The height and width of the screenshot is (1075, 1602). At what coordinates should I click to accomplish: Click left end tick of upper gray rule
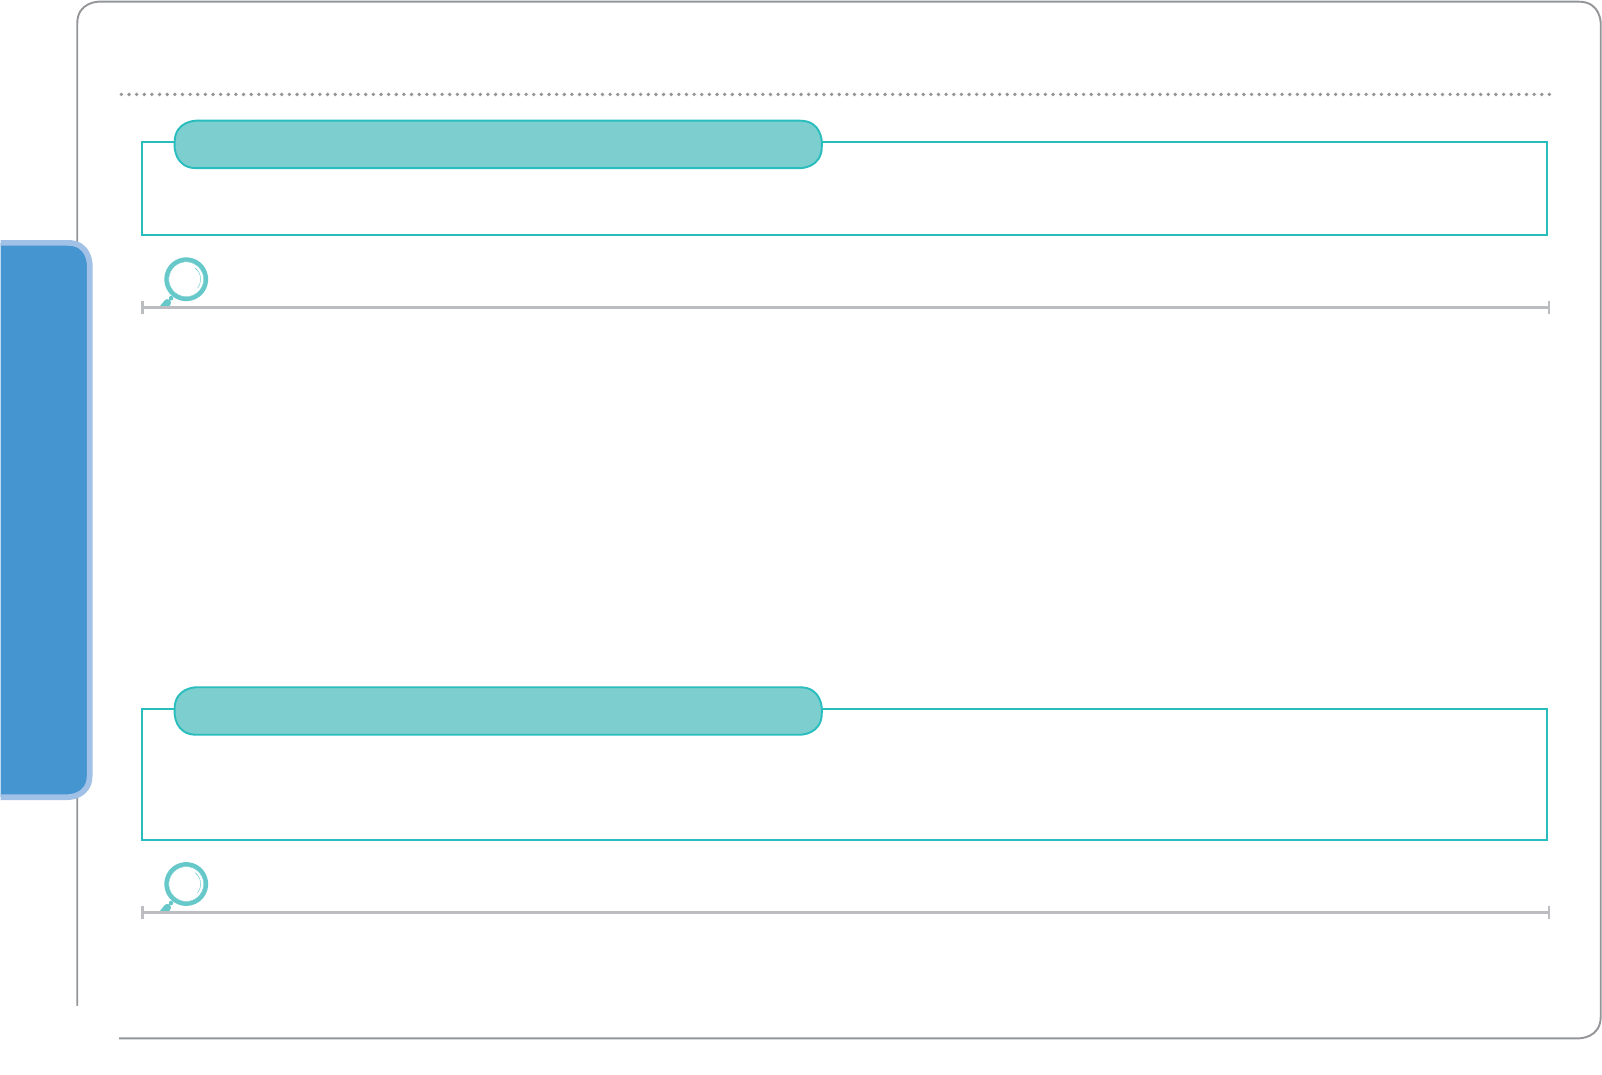click(143, 308)
